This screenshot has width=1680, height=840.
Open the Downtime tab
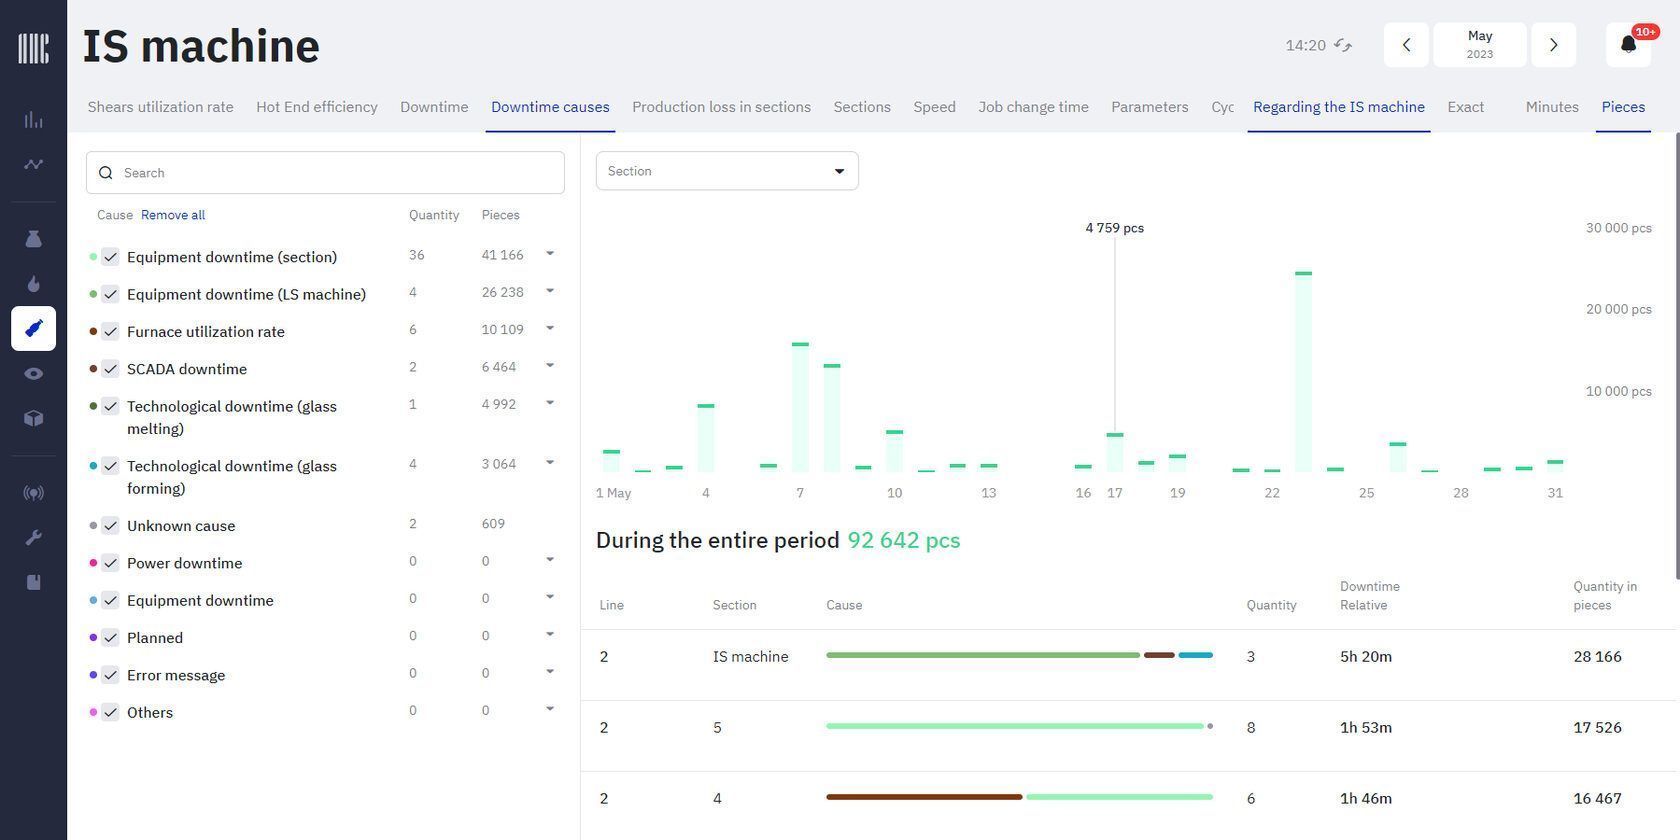[x=434, y=107]
